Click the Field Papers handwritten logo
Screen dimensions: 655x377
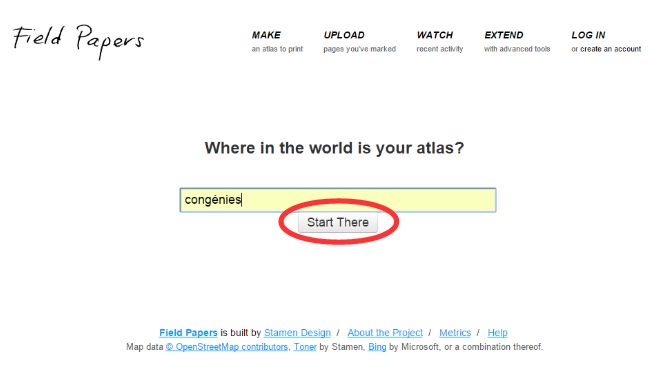point(78,41)
